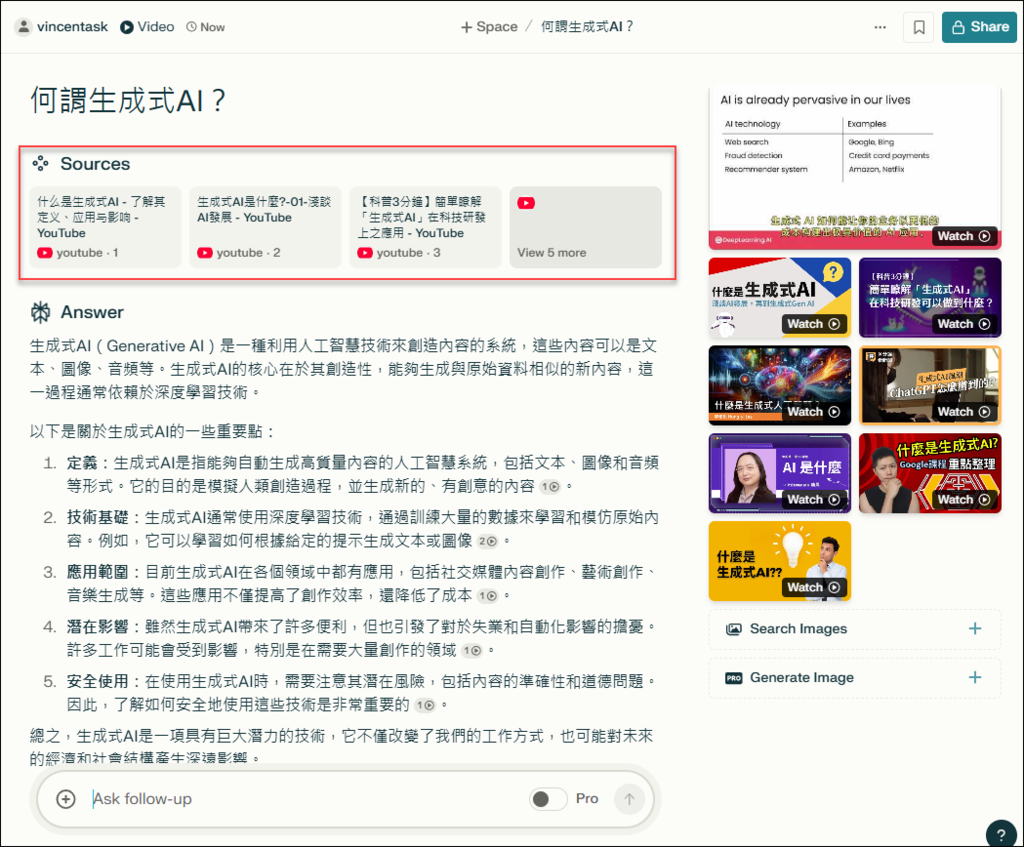
Task: Click the Answer section icon
Action: 40,312
